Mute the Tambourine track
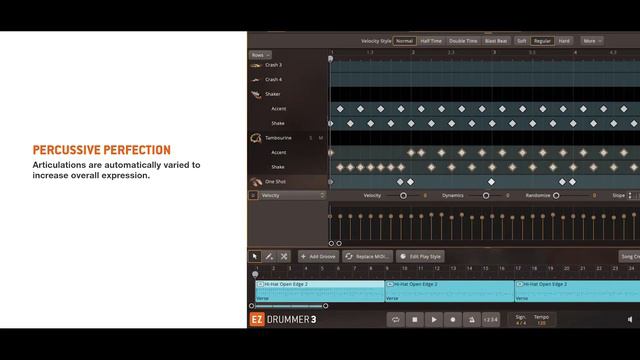Screen dimensions: 640x360 [321, 138]
